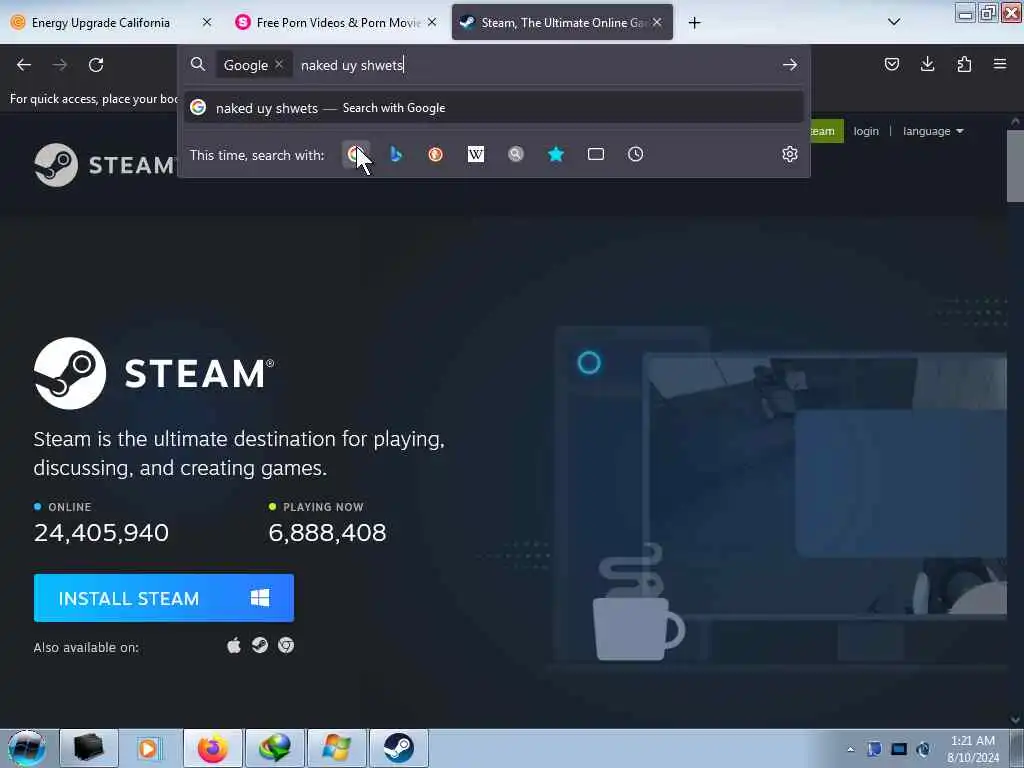This screenshot has height=768, width=1024.
Task: Open the black box app in taskbar
Action: [89, 748]
